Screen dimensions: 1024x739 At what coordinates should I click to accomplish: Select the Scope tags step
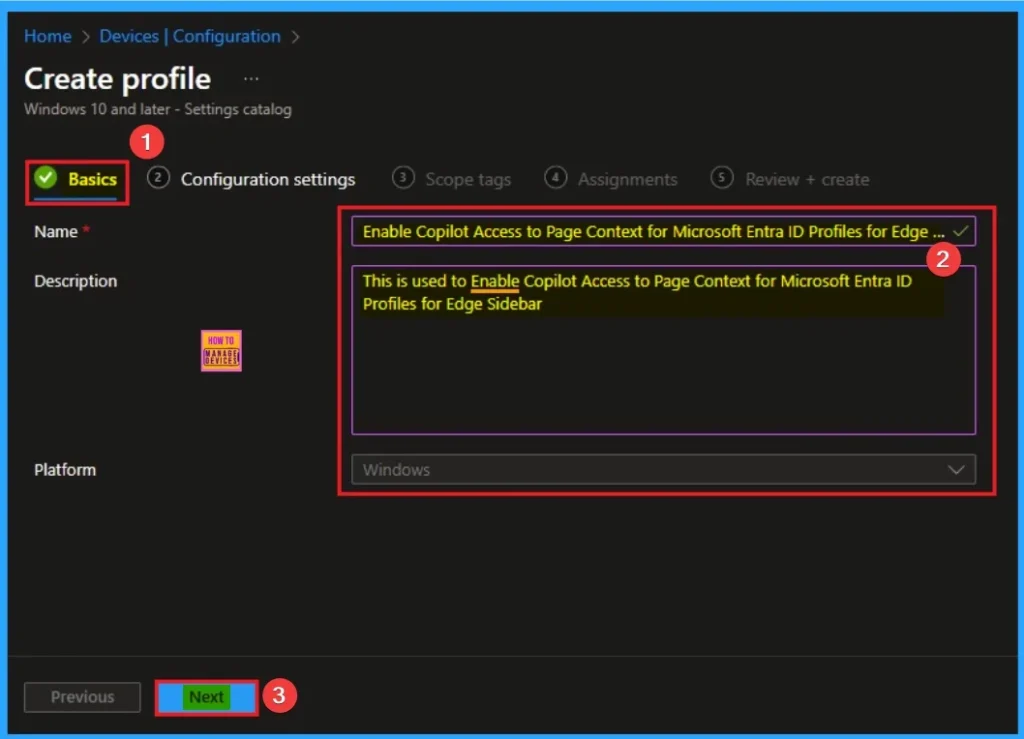pyautogui.click(x=467, y=179)
